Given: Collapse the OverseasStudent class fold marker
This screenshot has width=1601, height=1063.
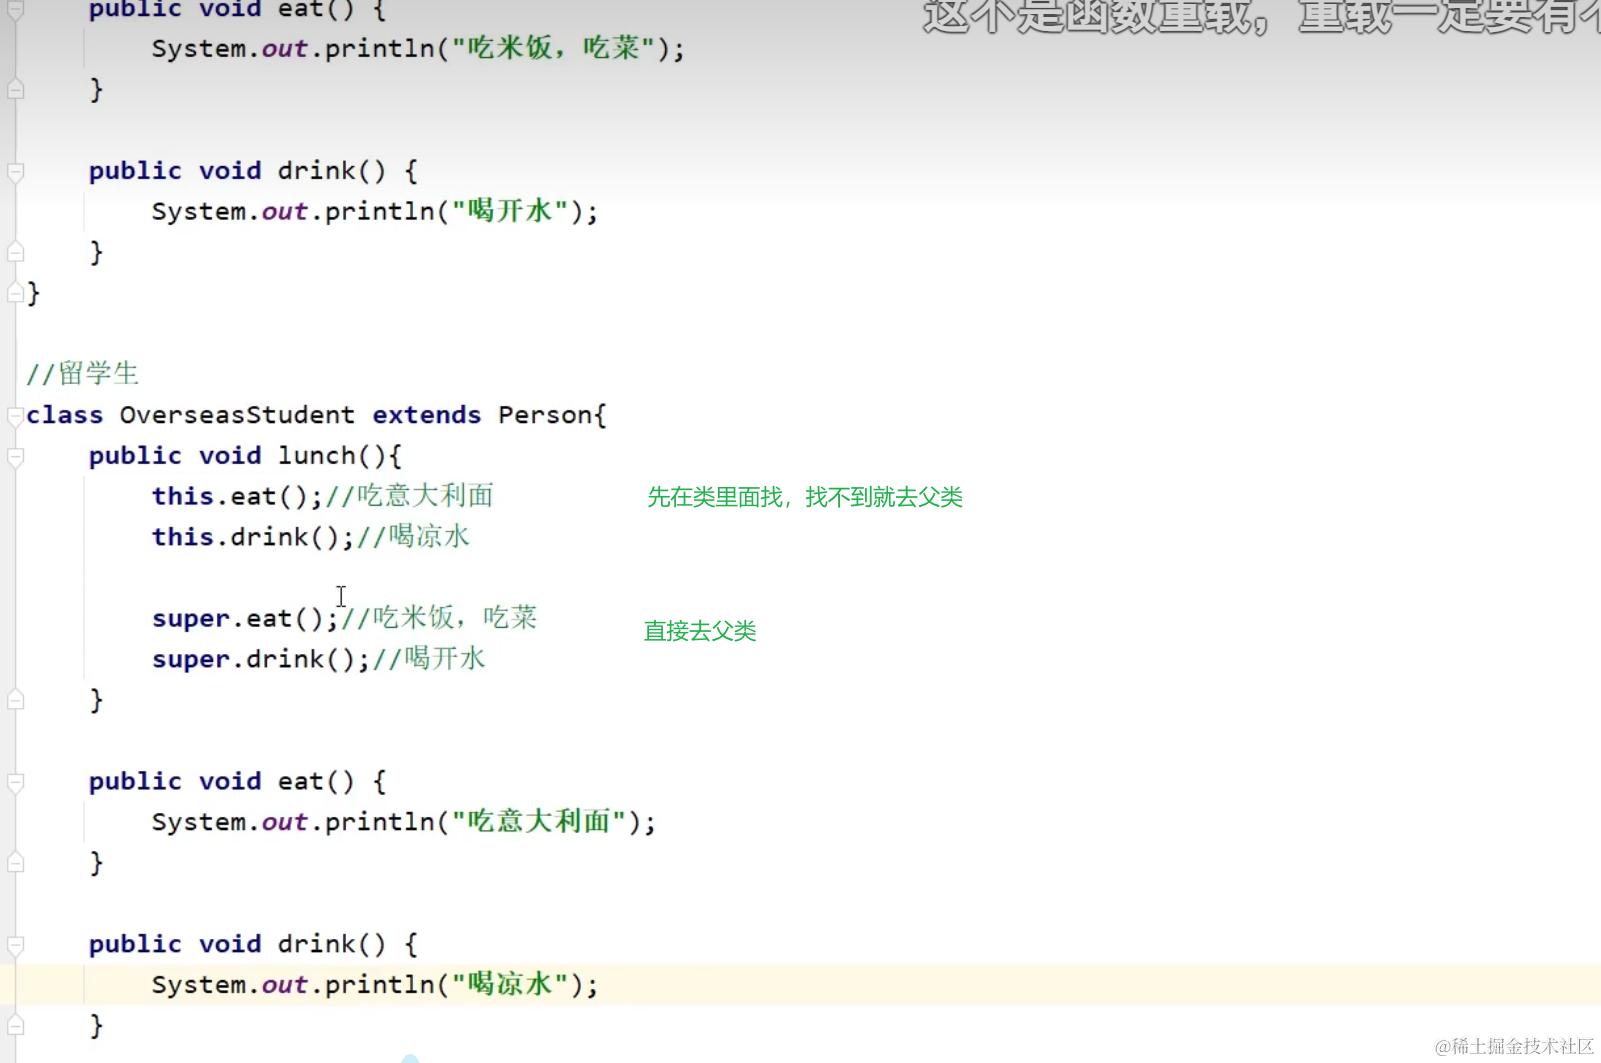Looking at the screenshot, I should click(15, 415).
